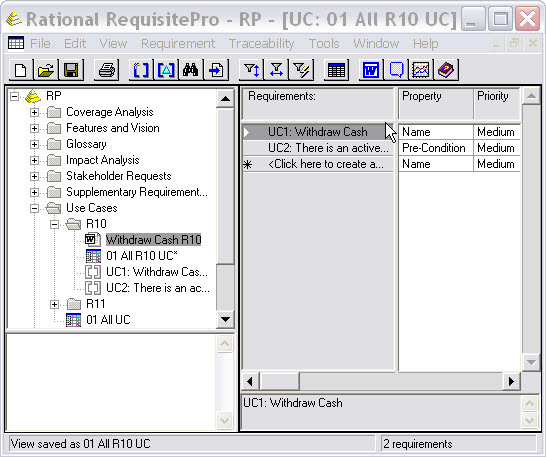
Task: Select the Withdraw Cash R10 document
Action: pyautogui.click(x=154, y=240)
